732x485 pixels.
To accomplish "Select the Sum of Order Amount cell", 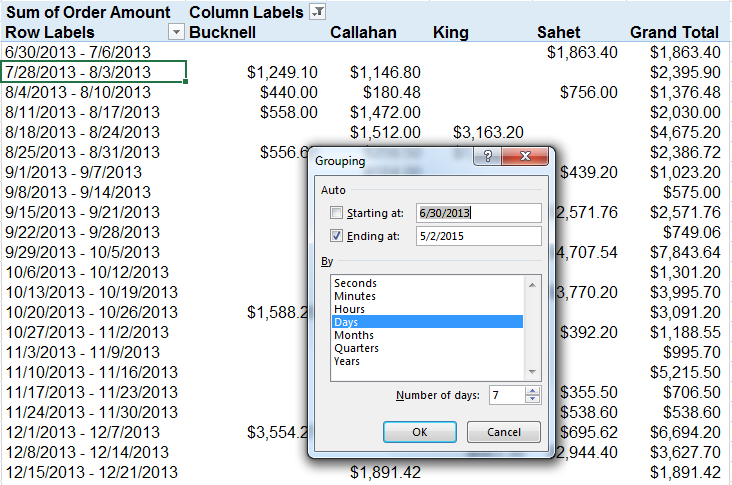I will pos(88,12).
